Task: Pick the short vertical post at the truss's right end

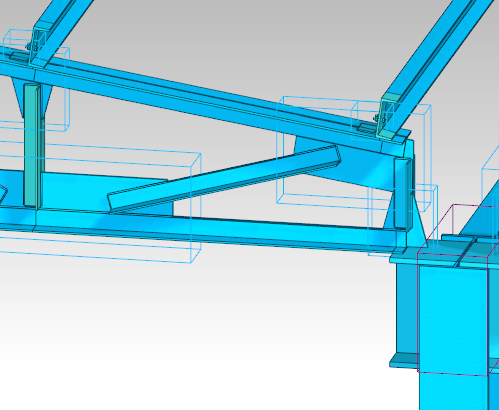Action: [x=403, y=193]
